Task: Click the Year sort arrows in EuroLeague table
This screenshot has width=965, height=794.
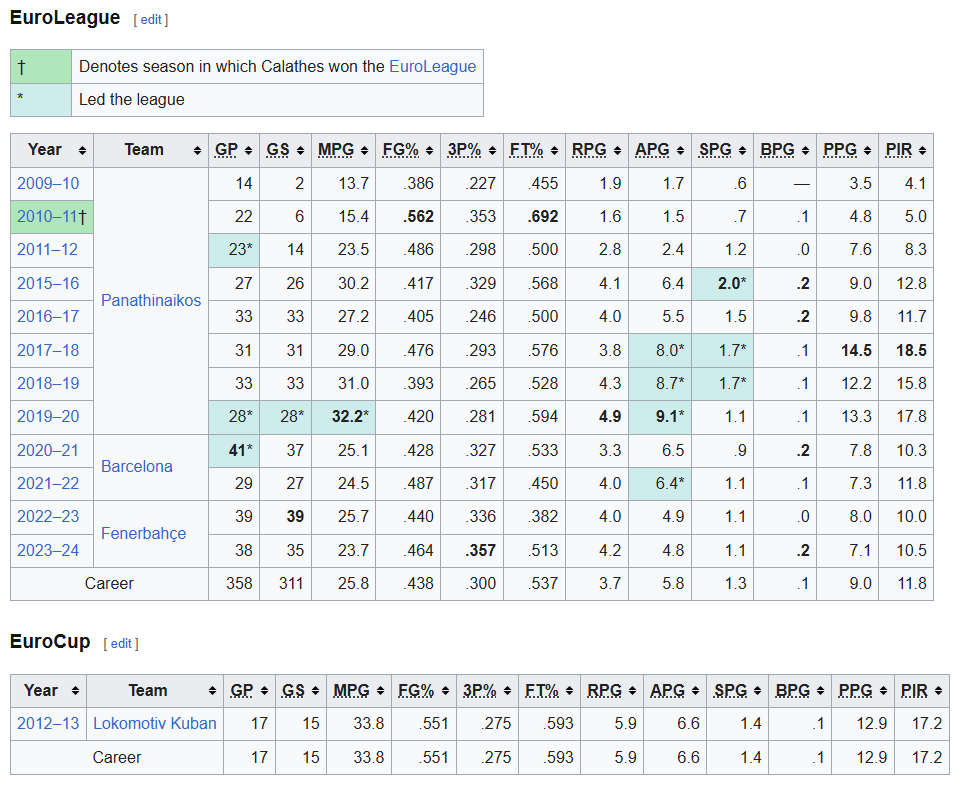Action: point(82,151)
